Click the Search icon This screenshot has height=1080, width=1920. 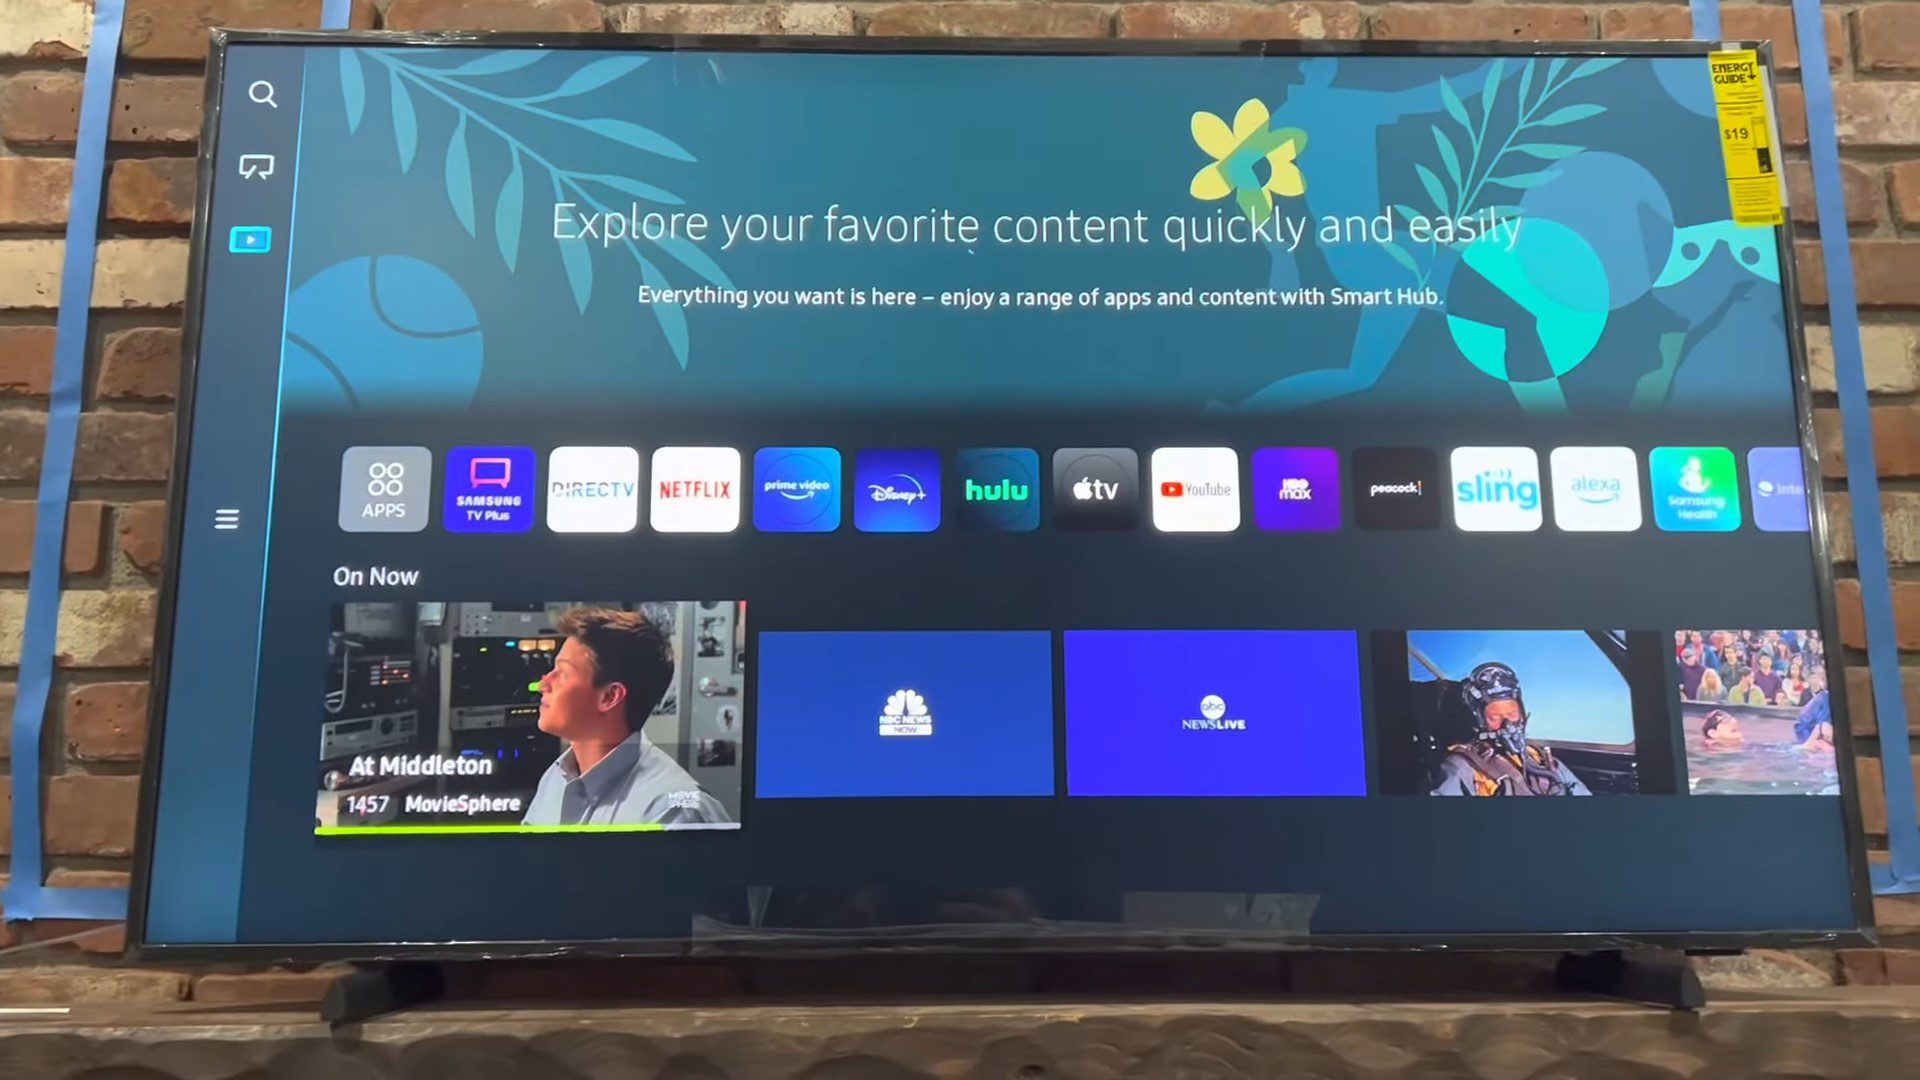pyautogui.click(x=264, y=96)
